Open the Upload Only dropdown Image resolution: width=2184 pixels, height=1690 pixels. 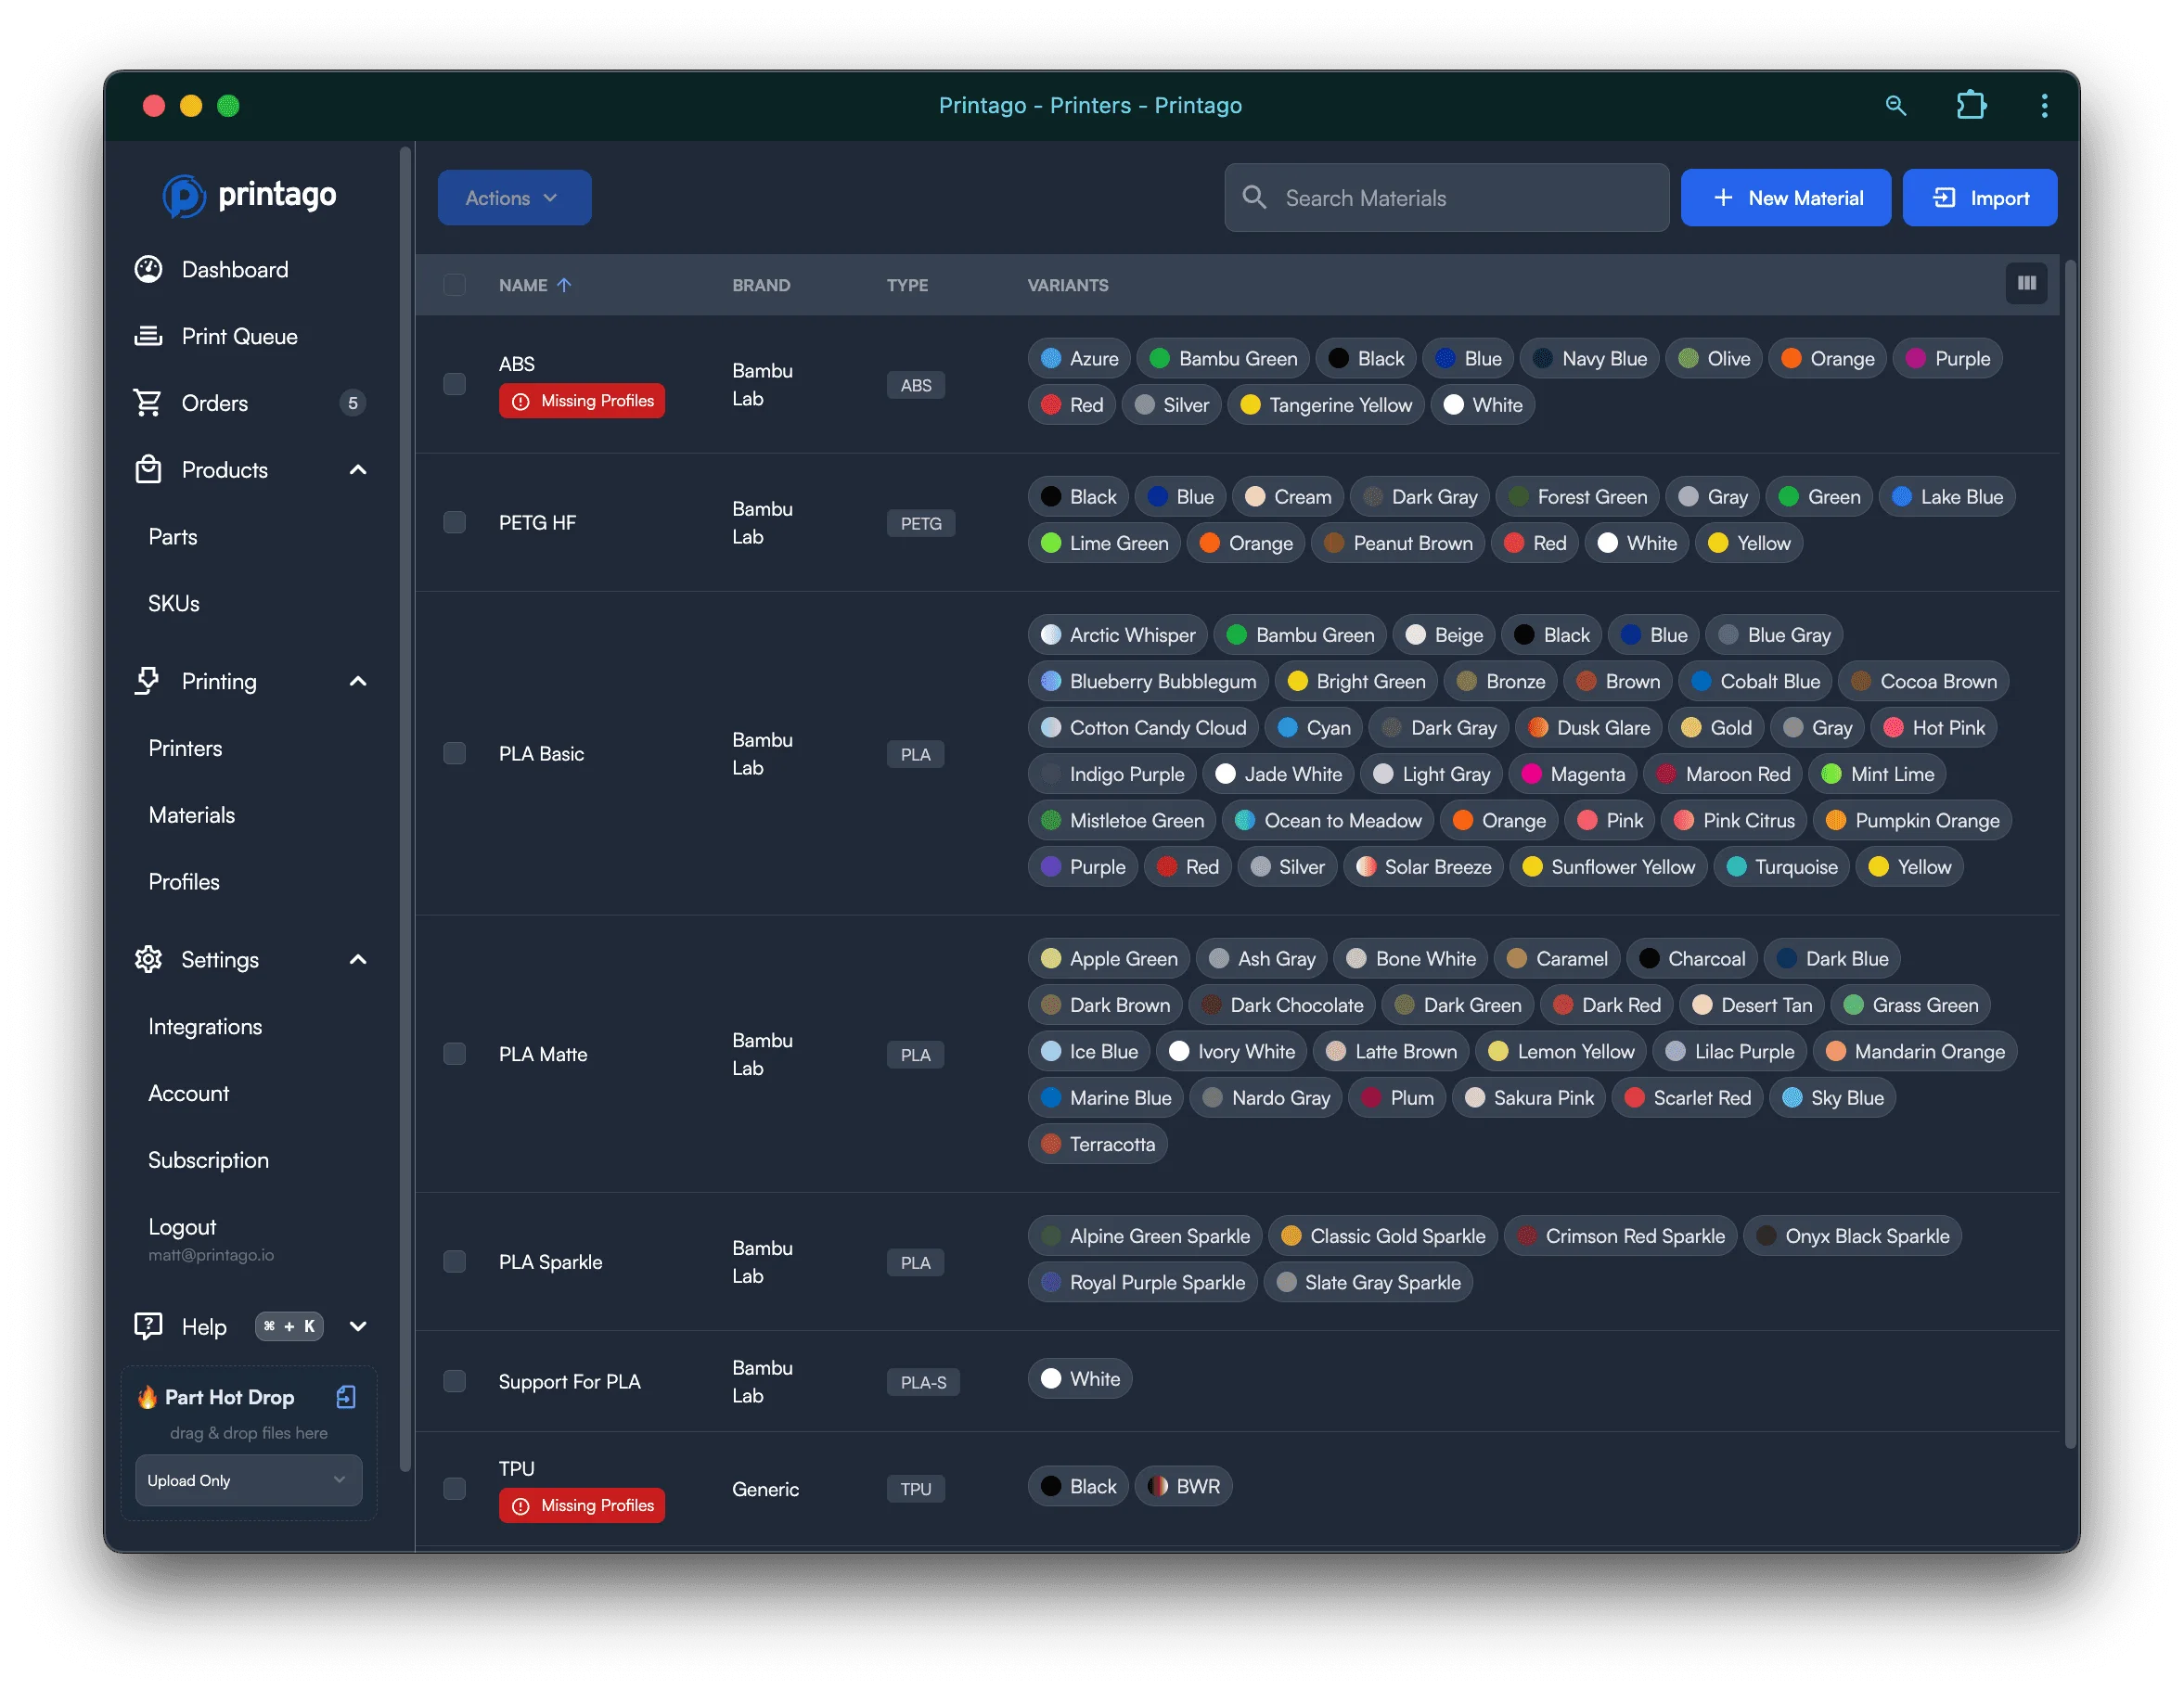click(x=248, y=1480)
